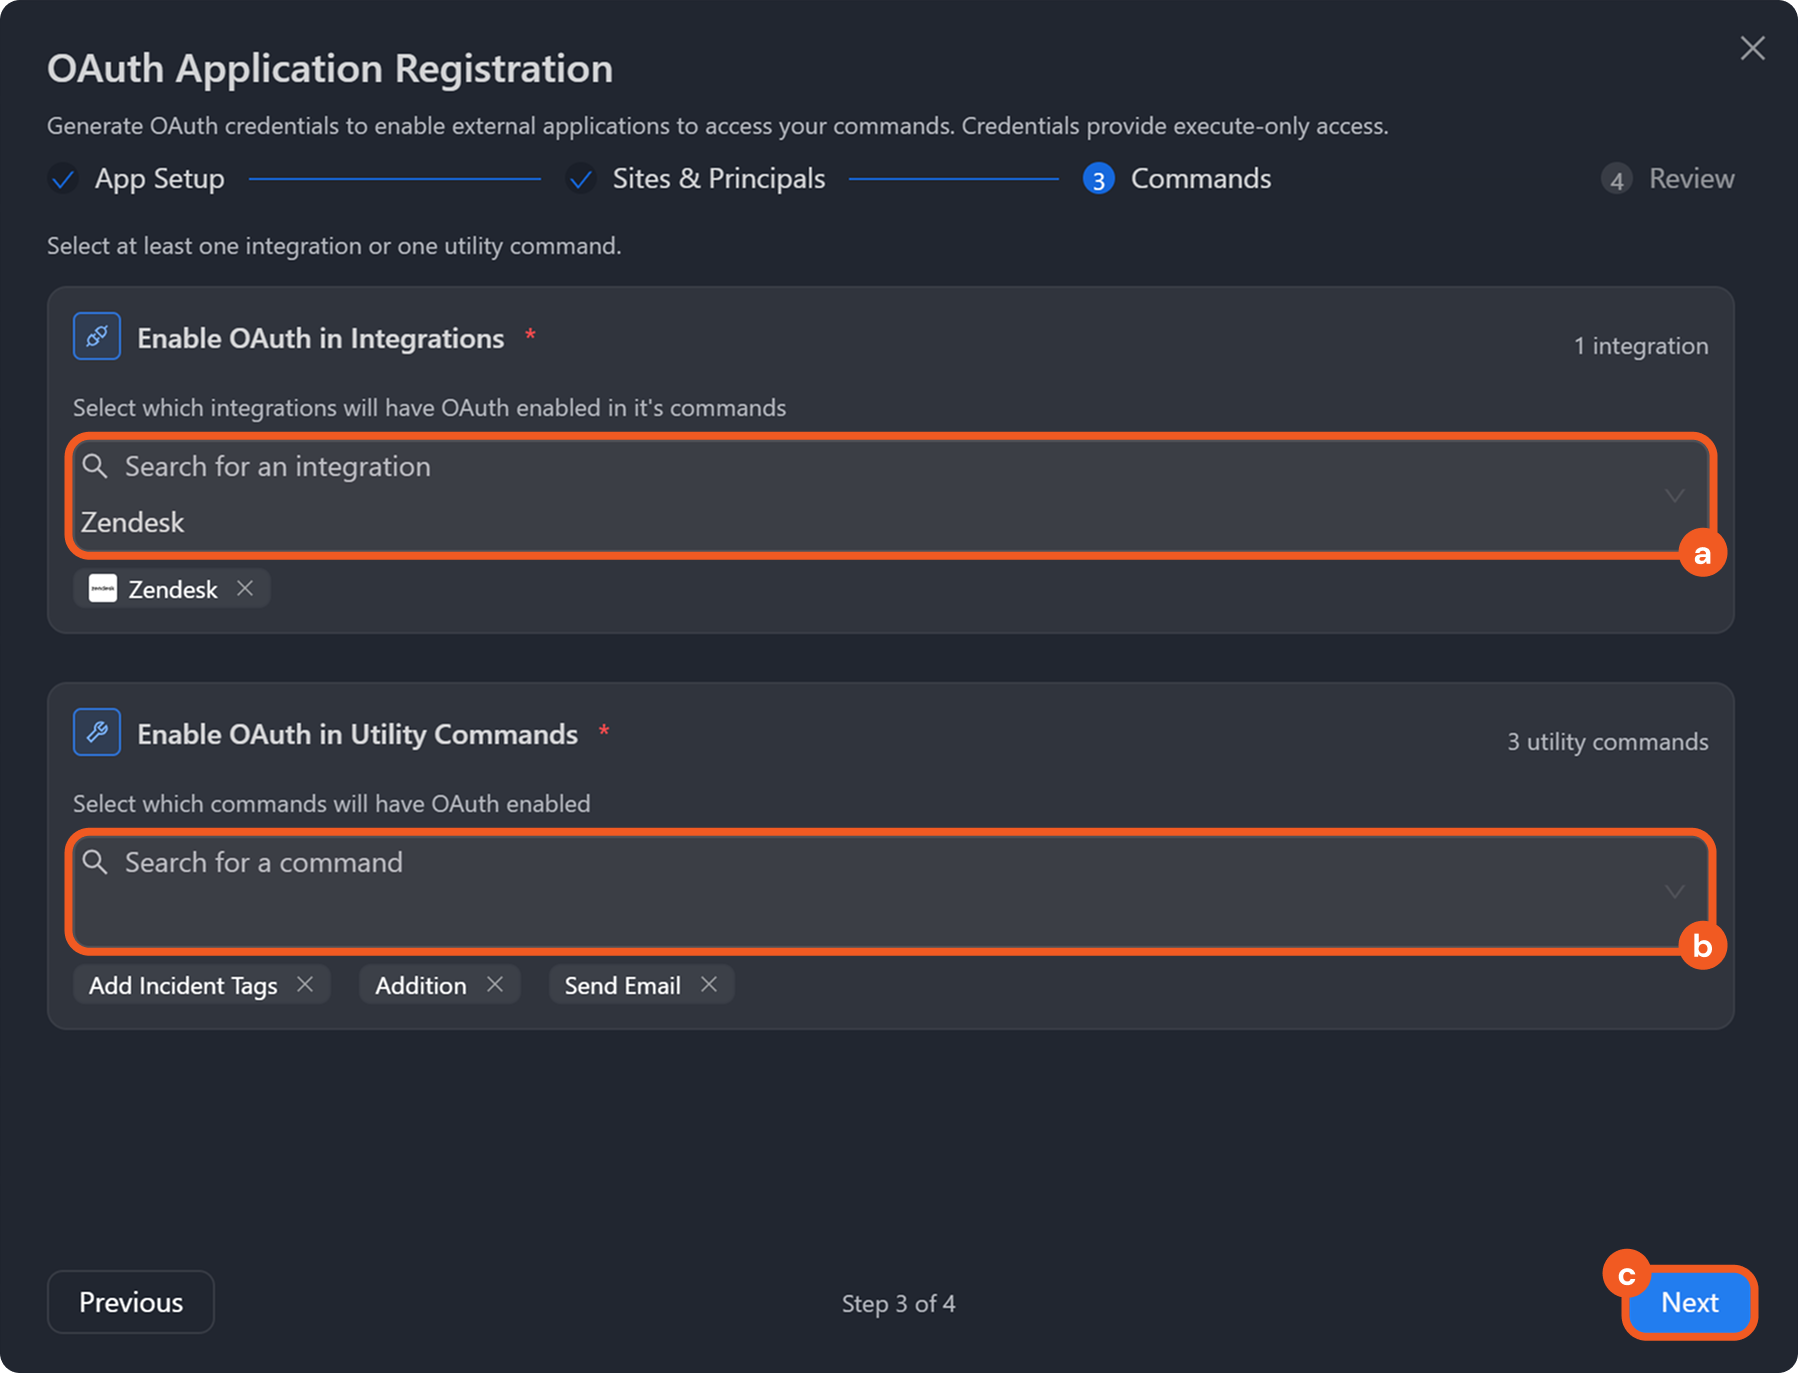Click the integration search magnifier icon

pyautogui.click(x=95, y=466)
